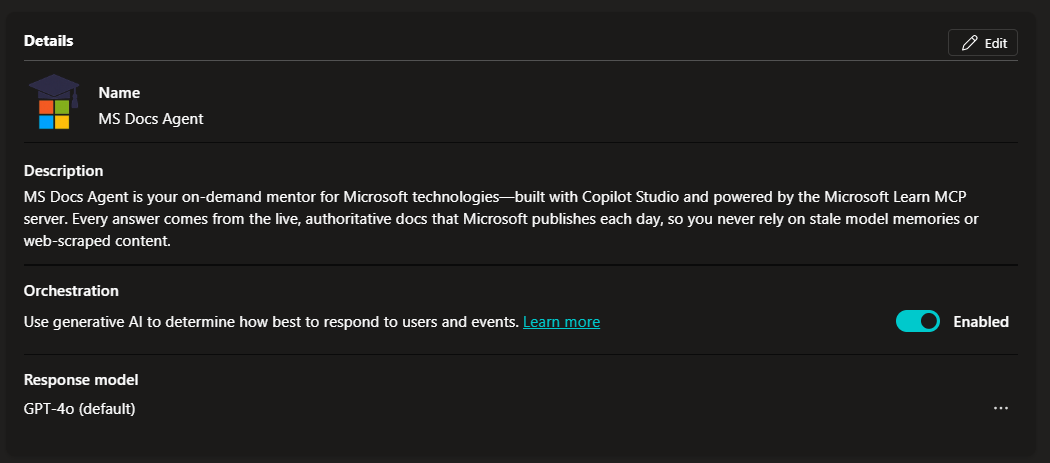Click the Enabled status label
Viewport: 1050px width, 463px height.
tap(981, 322)
